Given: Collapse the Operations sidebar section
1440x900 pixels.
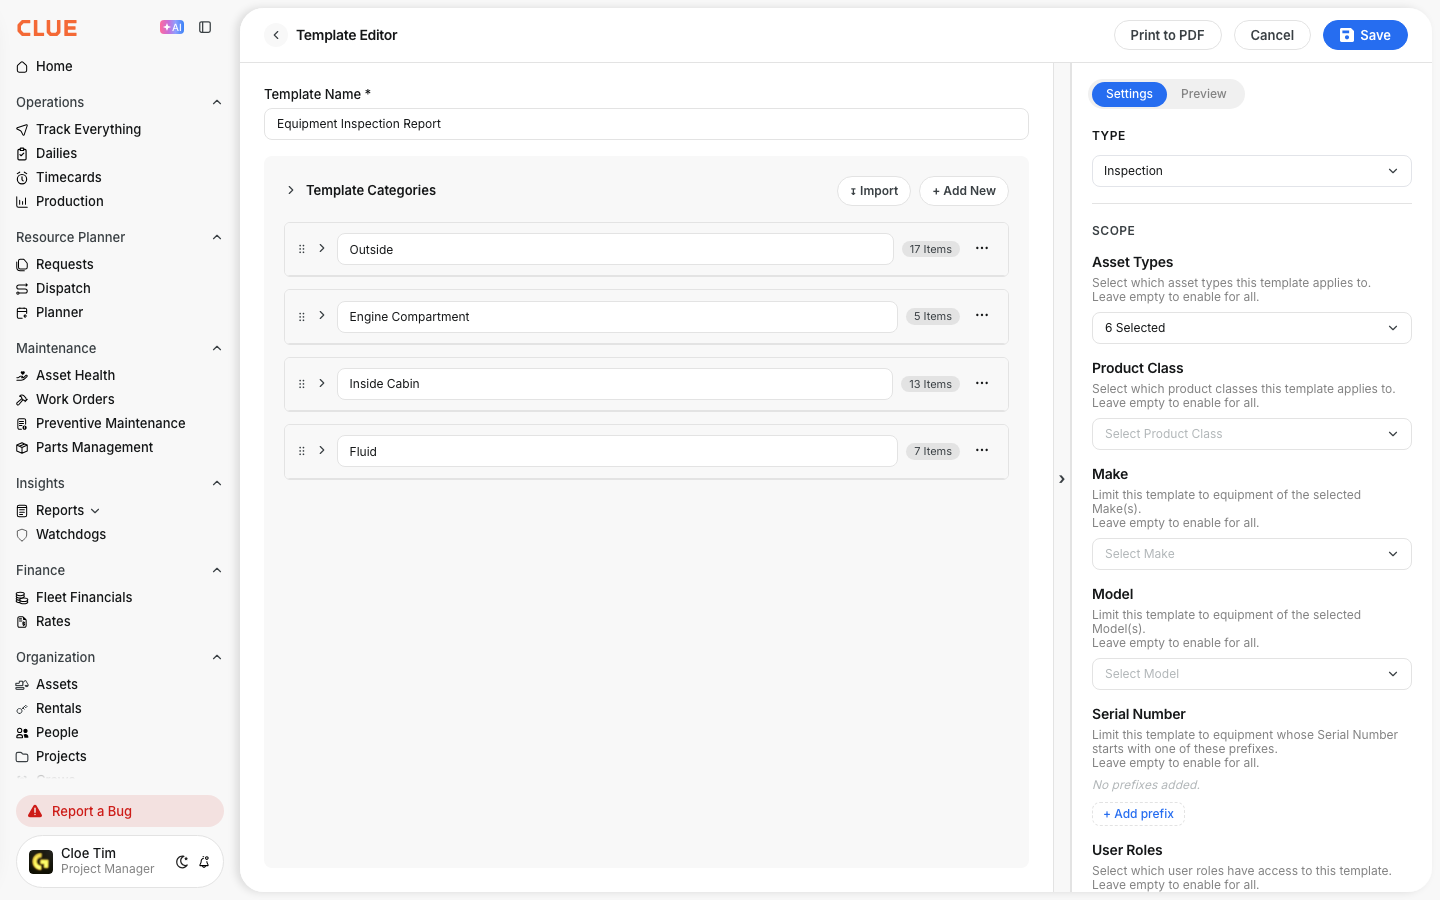Looking at the screenshot, I should (217, 102).
